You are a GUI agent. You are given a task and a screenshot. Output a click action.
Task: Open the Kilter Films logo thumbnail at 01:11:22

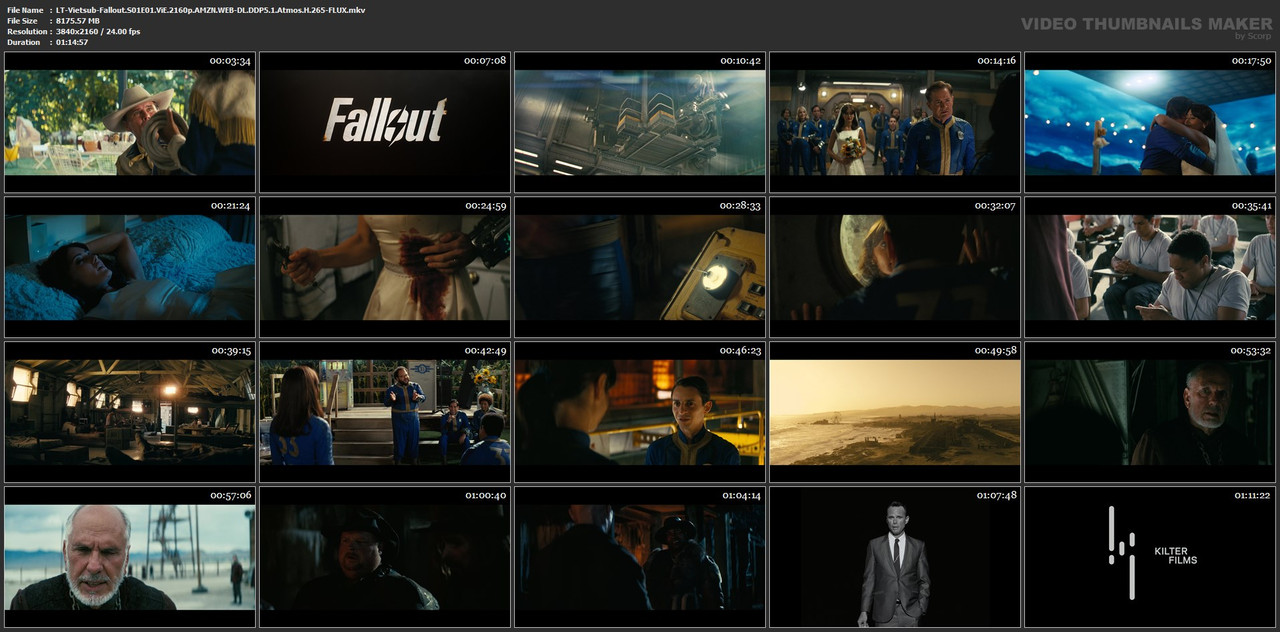click(x=1150, y=557)
